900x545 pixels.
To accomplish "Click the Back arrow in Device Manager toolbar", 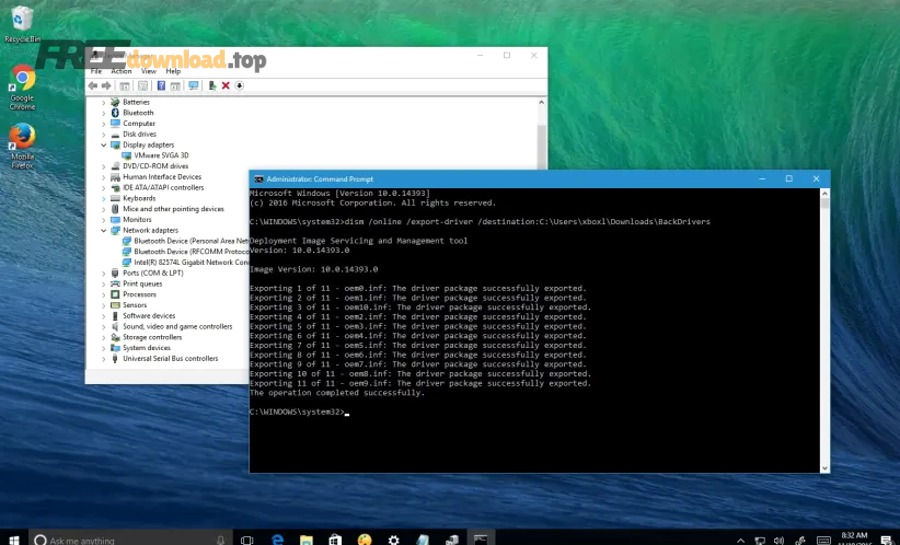I will tap(92, 85).
